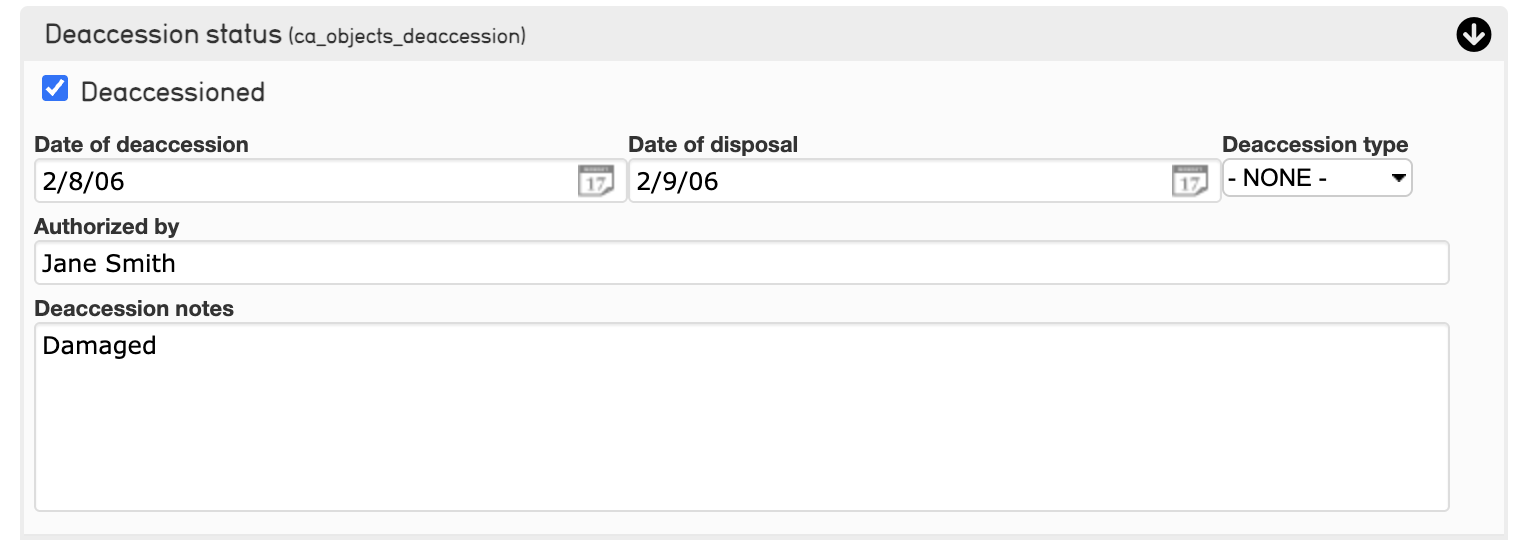
Task: Click the Date of deaccession label
Action: tap(141, 144)
